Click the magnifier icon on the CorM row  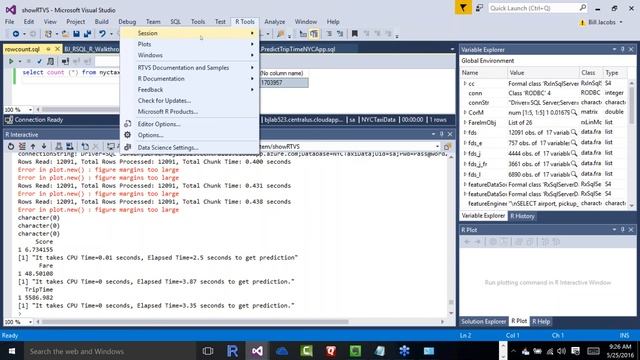pyautogui.click(x=574, y=112)
